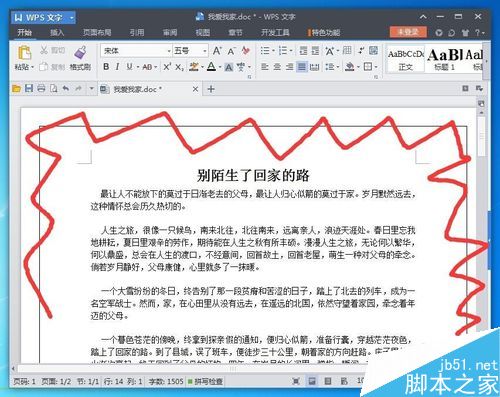The width and height of the screenshot is (500, 397).
Task: Add a new document tab with plus
Action: pos(211,89)
